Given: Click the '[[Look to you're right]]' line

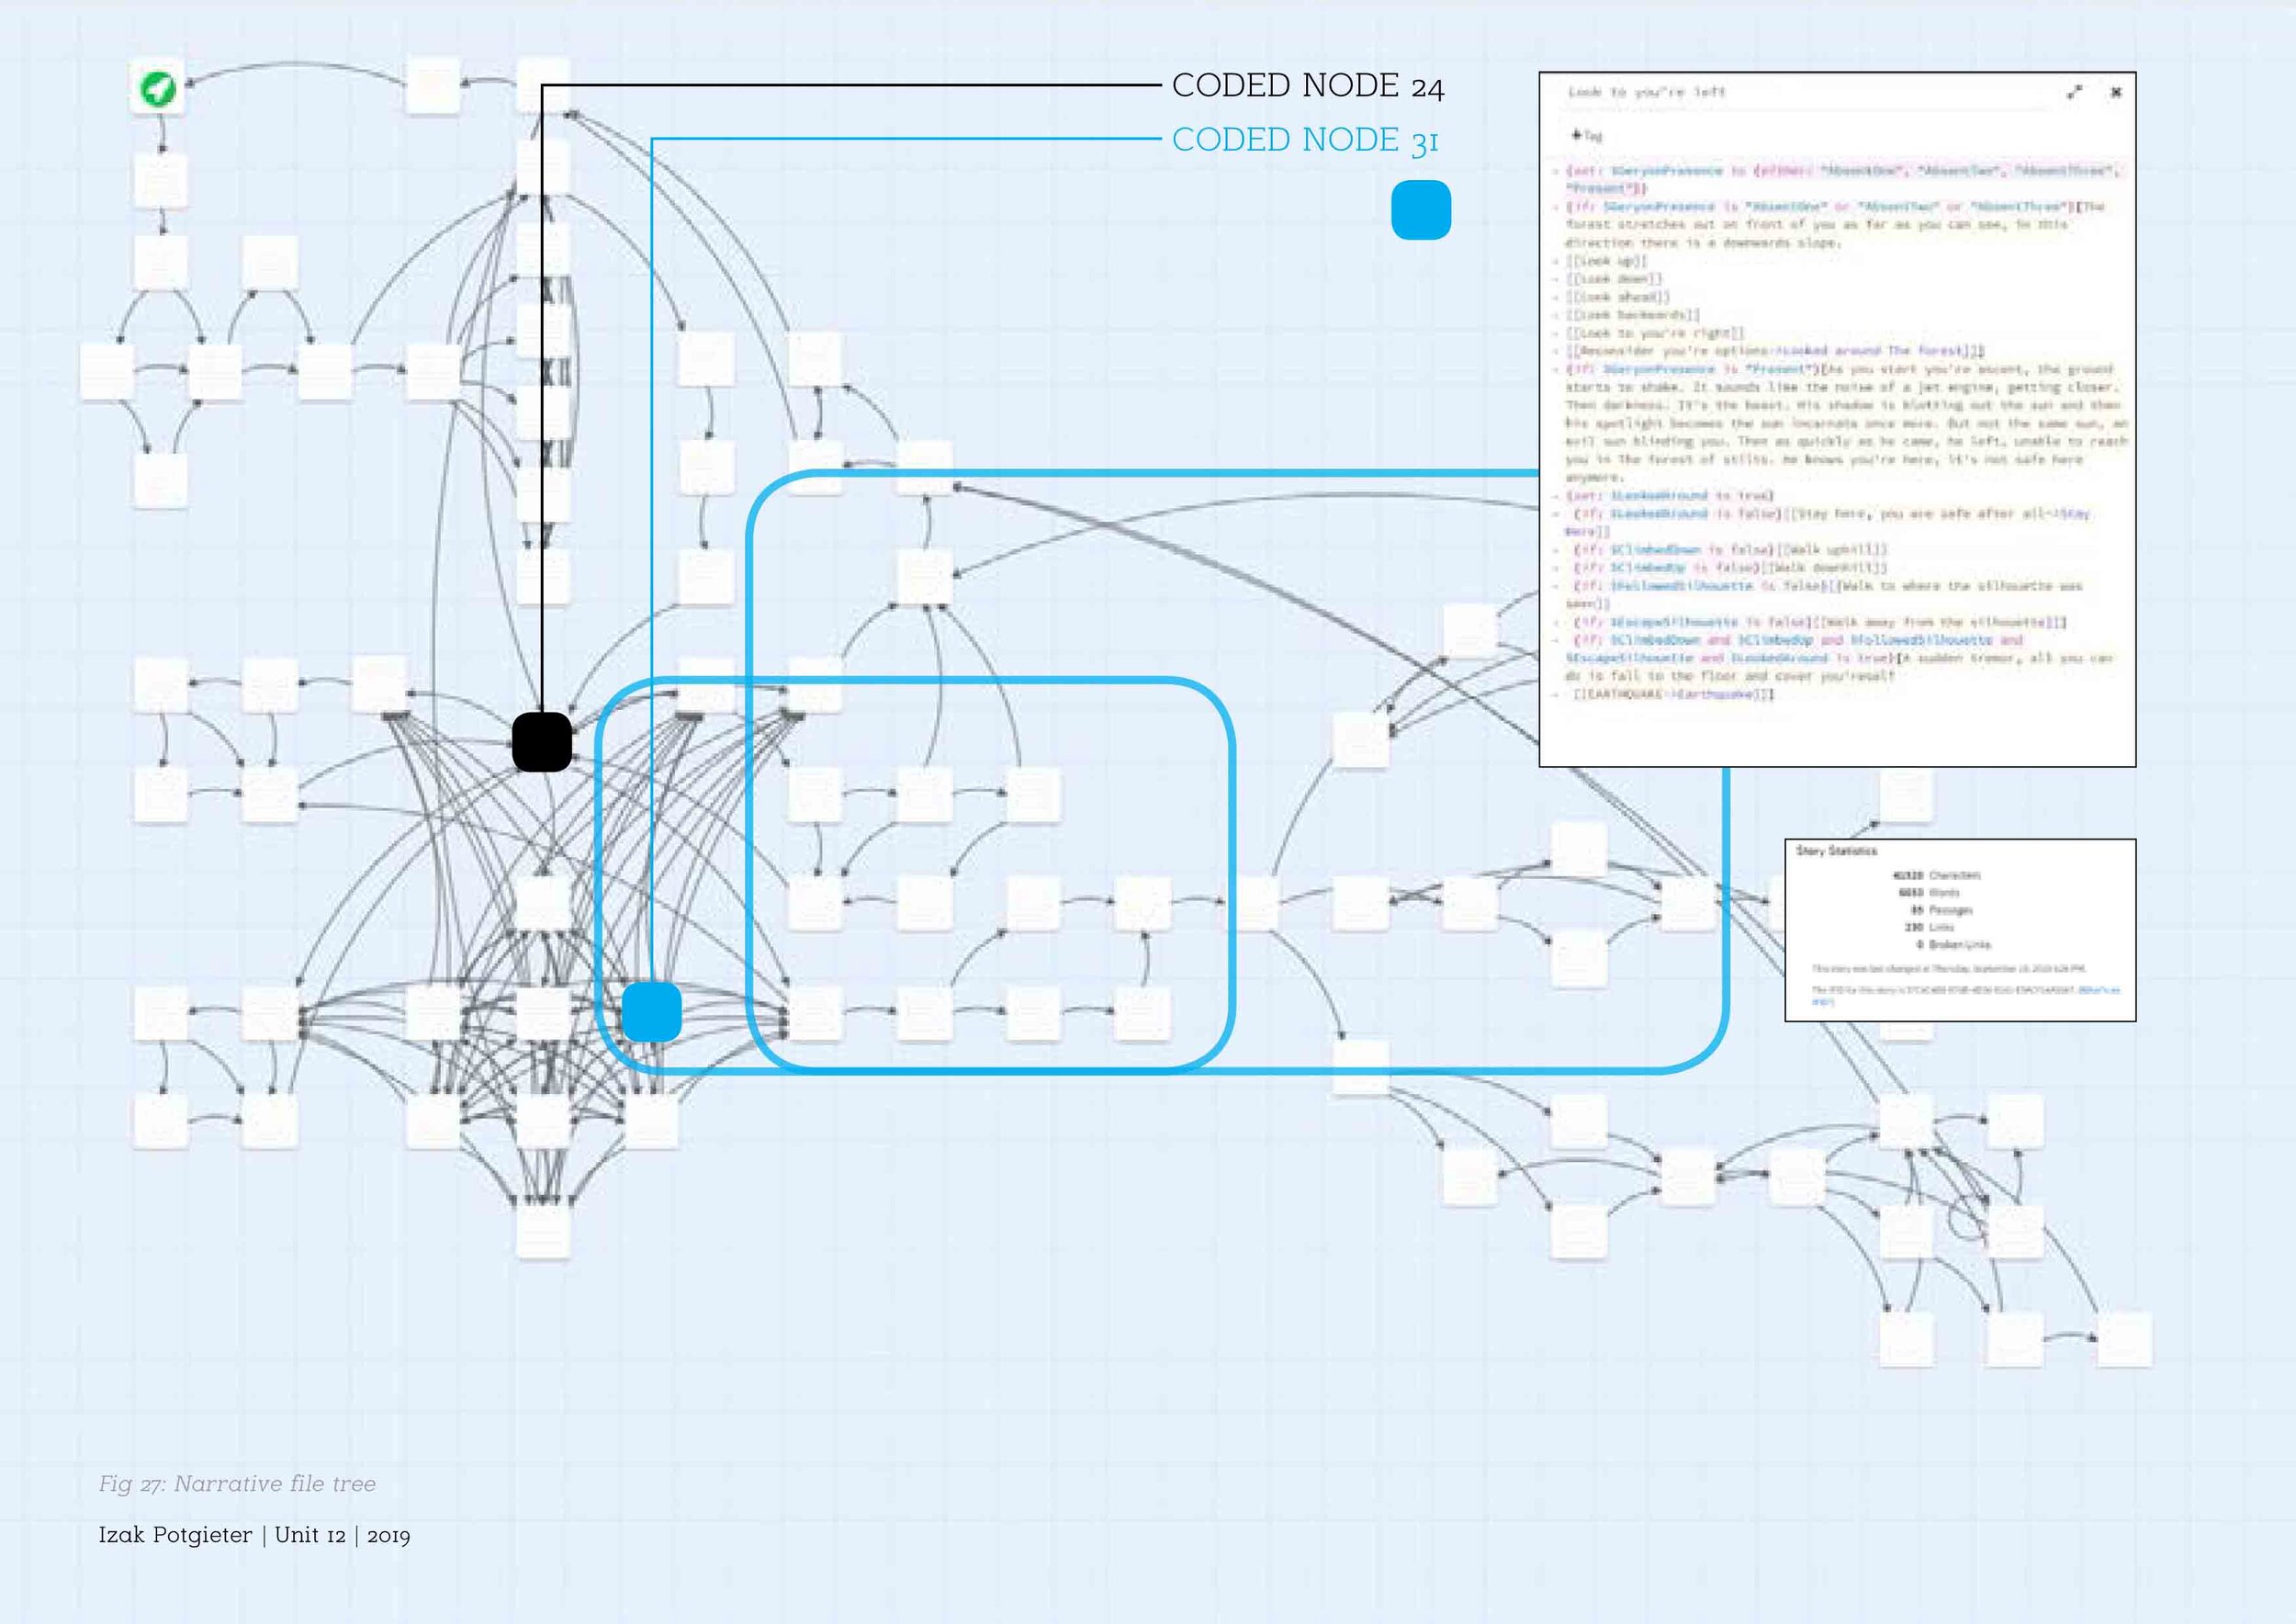Looking at the screenshot, I should (1655, 333).
